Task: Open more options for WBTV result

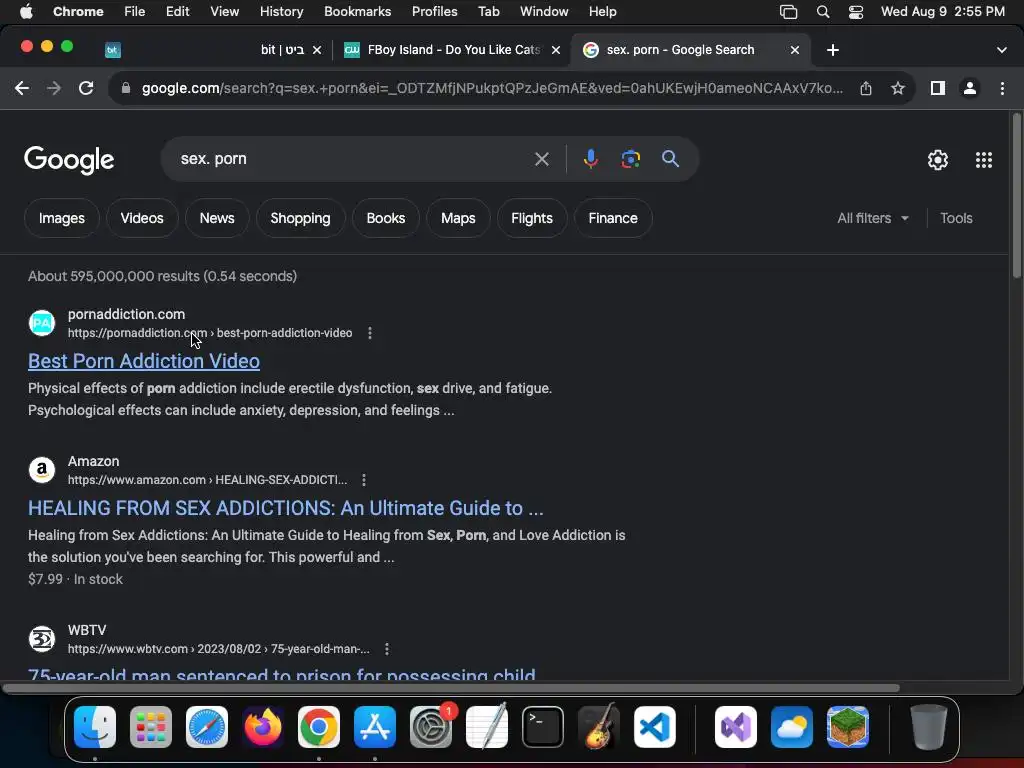Action: (x=387, y=649)
